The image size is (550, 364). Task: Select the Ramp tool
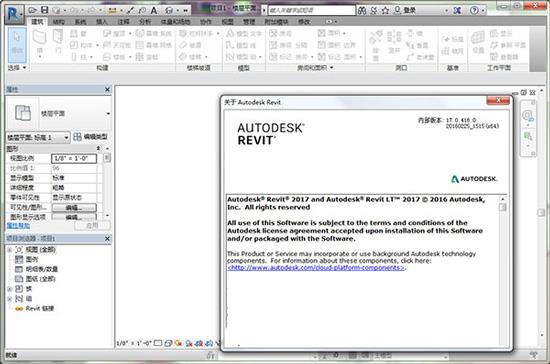190,45
